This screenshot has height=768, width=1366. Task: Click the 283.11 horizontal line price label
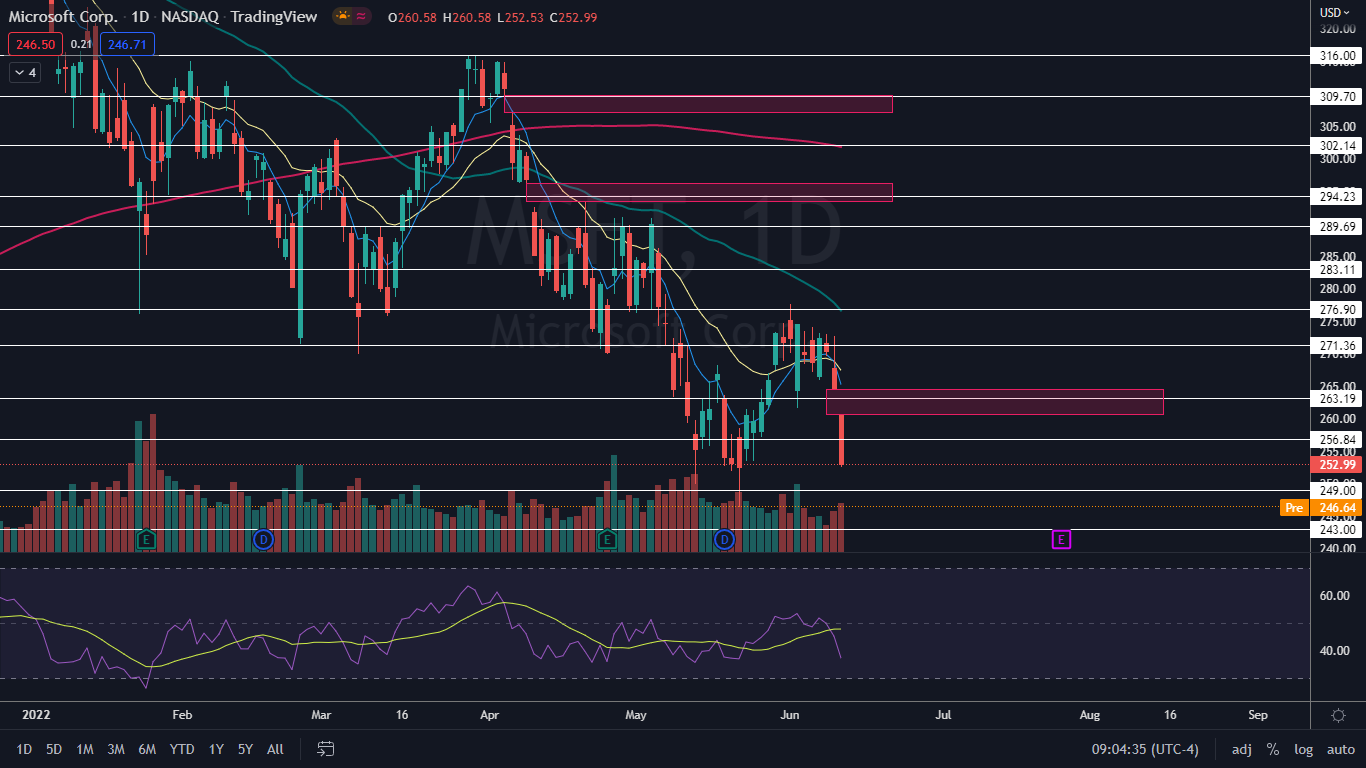[1337, 269]
